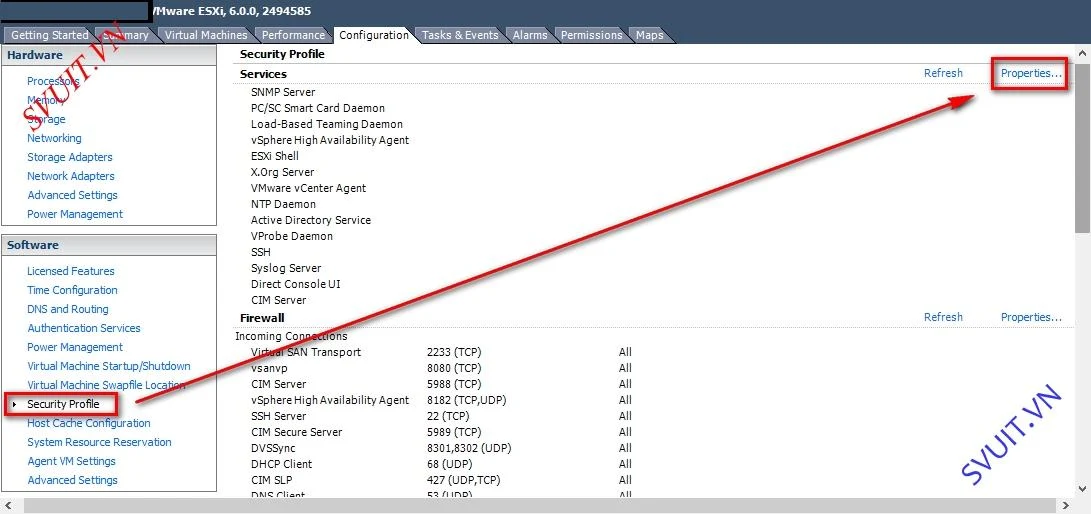Click CIM Server in Services list
Screen dimensions: 1091x514
[x=278, y=300]
